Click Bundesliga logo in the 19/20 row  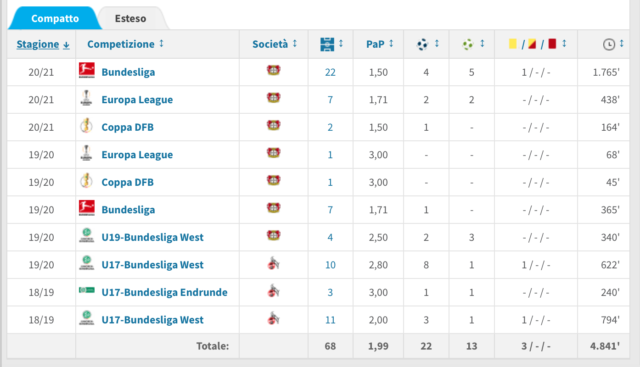point(87,208)
